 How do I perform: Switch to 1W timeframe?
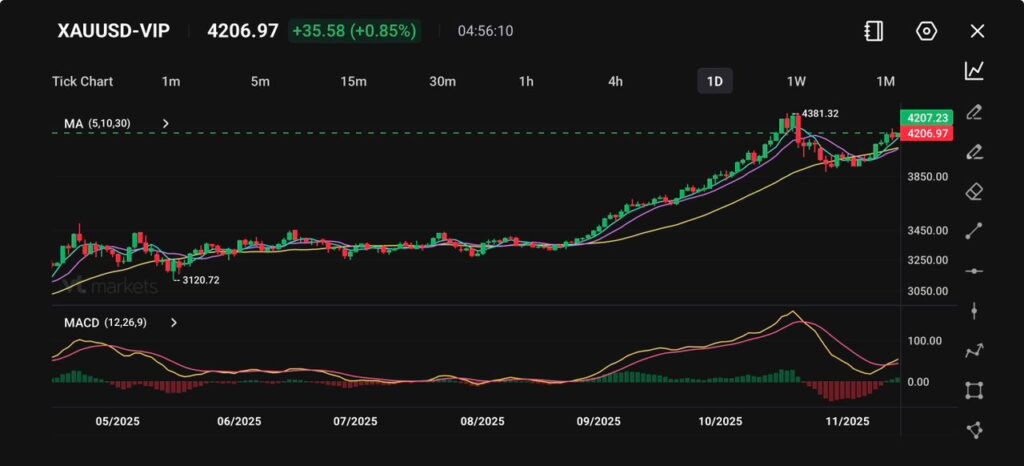[x=796, y=81]
